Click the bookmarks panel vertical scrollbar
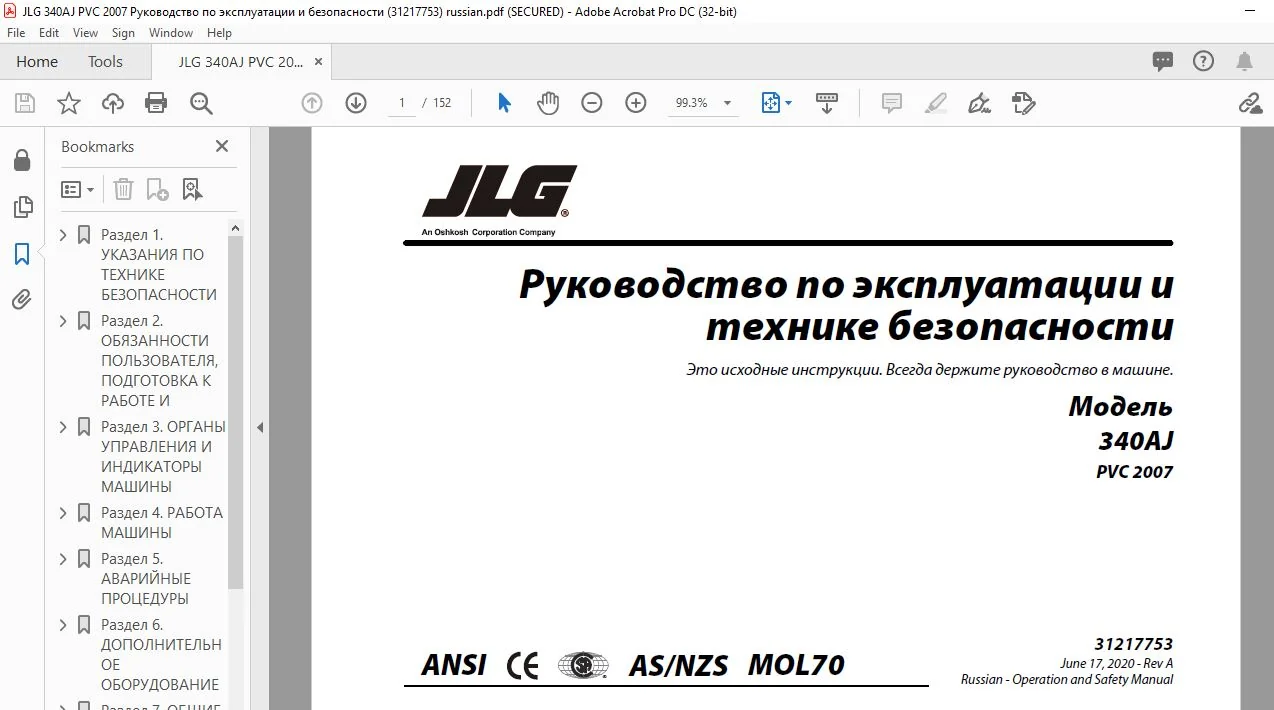 [x=236, y=412]
